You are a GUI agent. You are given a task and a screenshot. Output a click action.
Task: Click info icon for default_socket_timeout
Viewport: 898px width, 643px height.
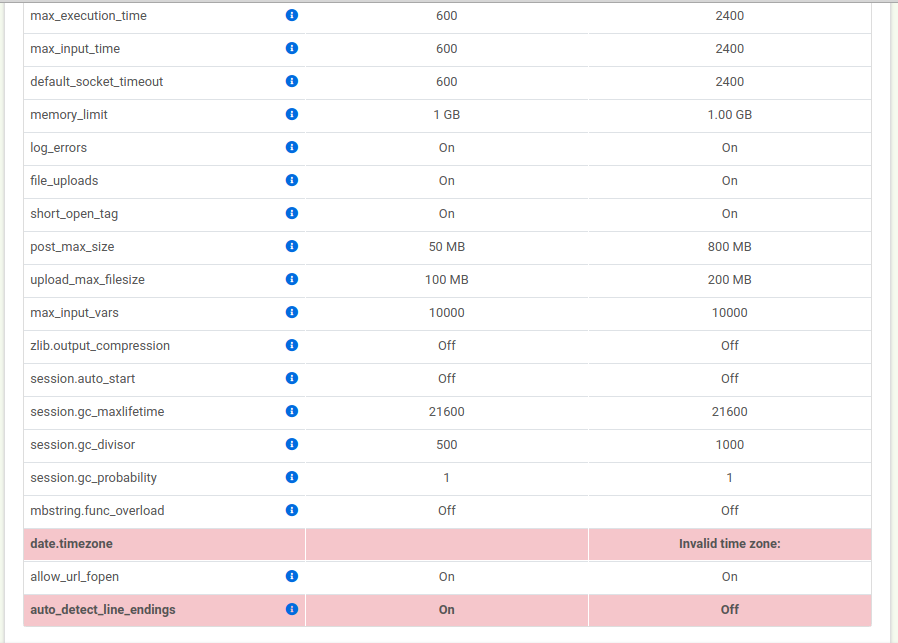(x=292, y=81)
